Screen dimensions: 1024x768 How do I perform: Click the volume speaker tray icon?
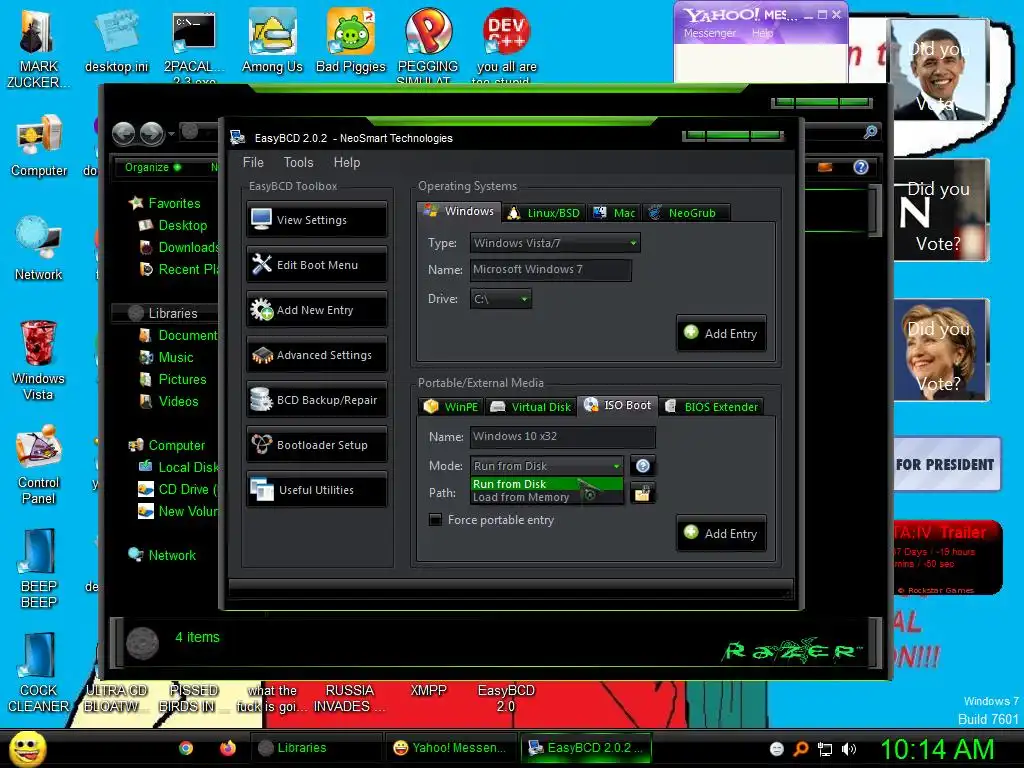point(849,749)
